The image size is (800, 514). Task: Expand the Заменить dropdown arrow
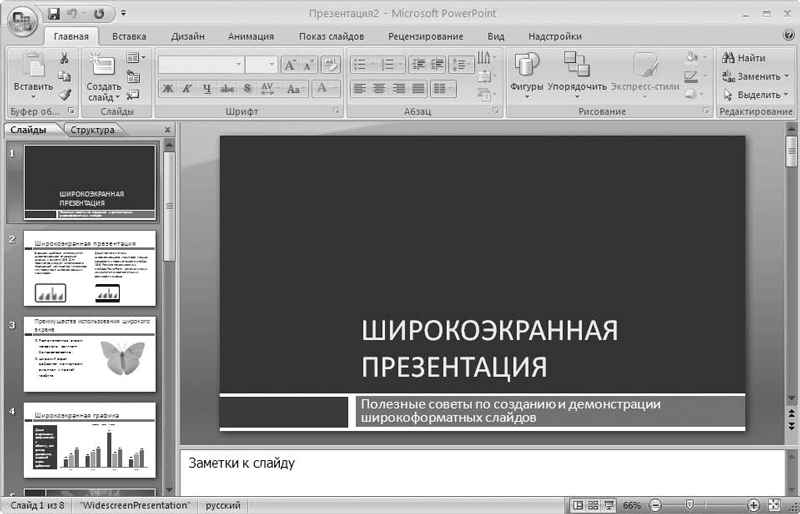(788, 76)
